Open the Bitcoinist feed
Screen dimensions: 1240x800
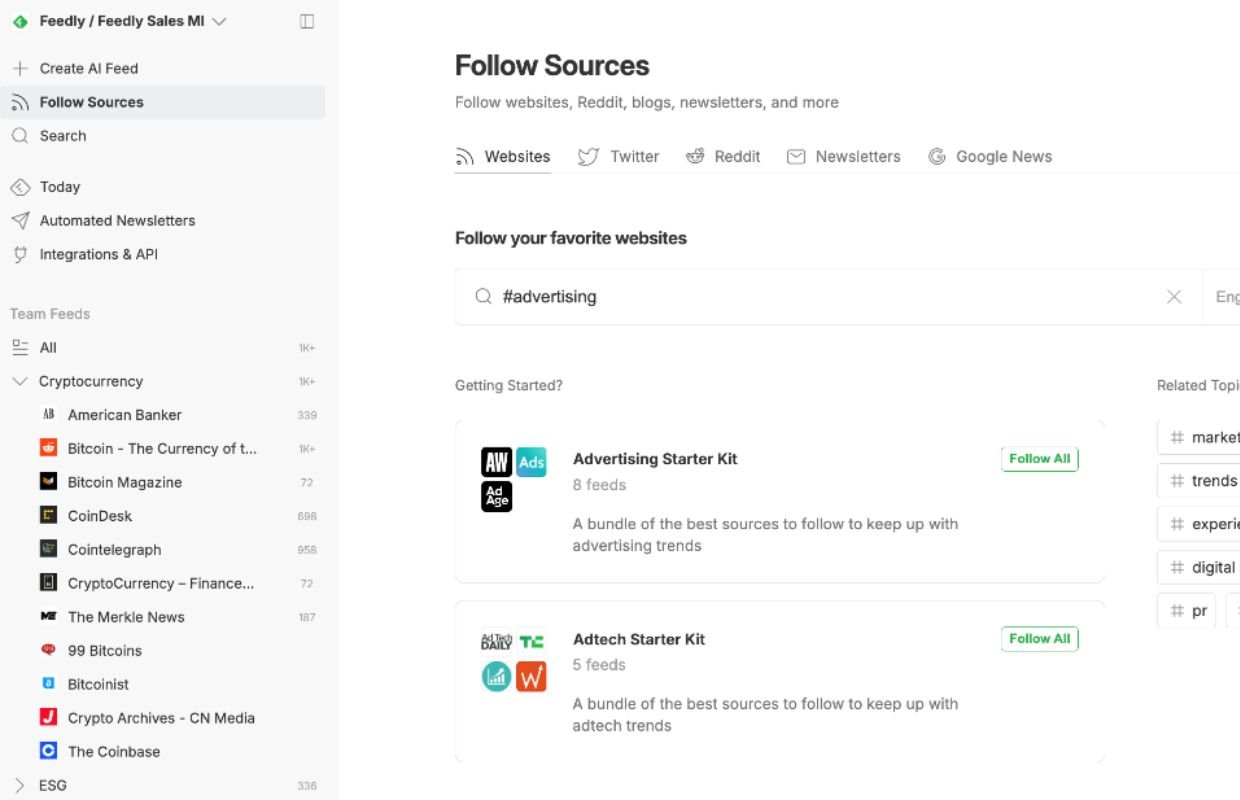click(98, 684)
